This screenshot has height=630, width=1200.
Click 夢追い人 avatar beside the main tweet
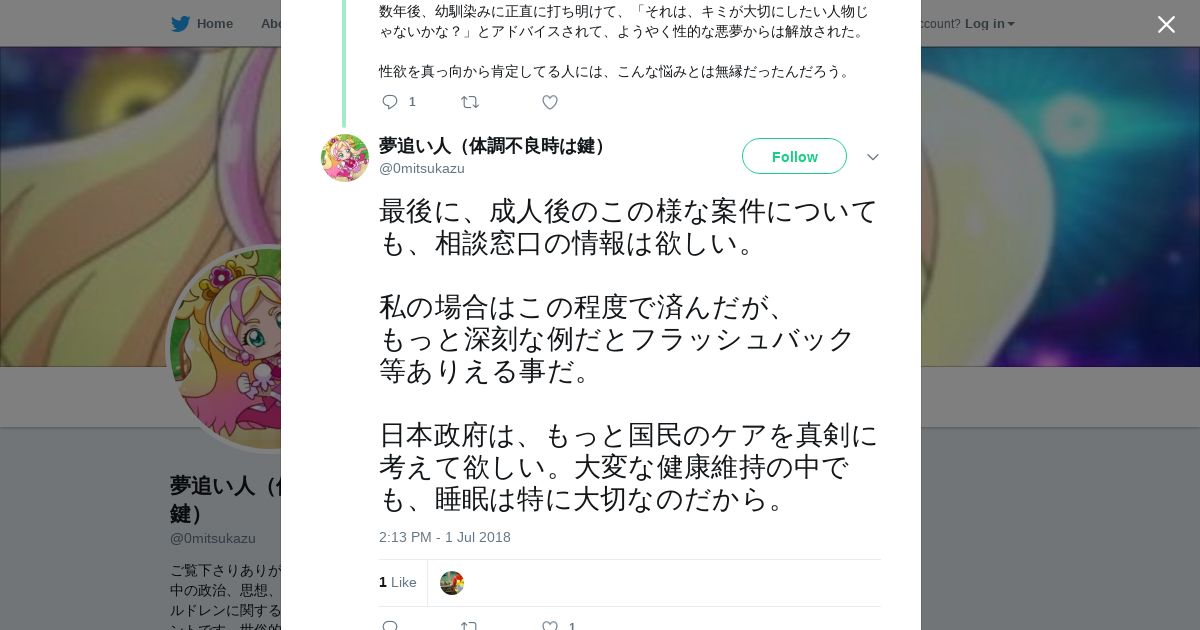pyautogui.click(x=345, y=158)
